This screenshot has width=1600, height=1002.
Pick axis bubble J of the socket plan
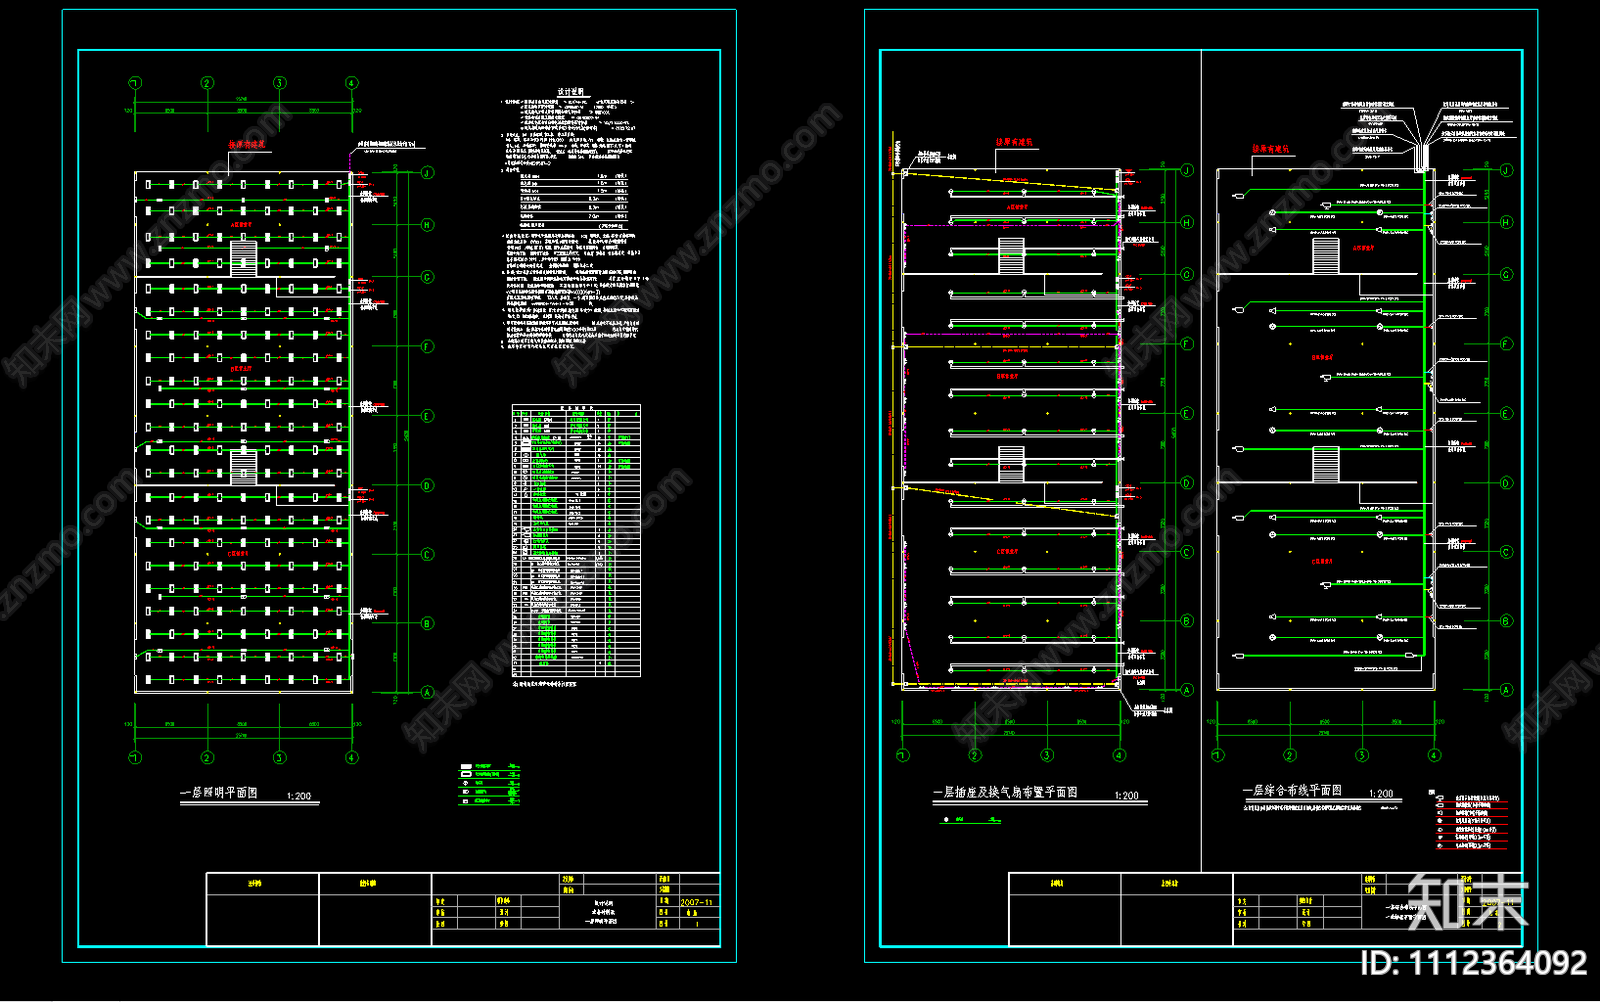(x=1187, y=170)
